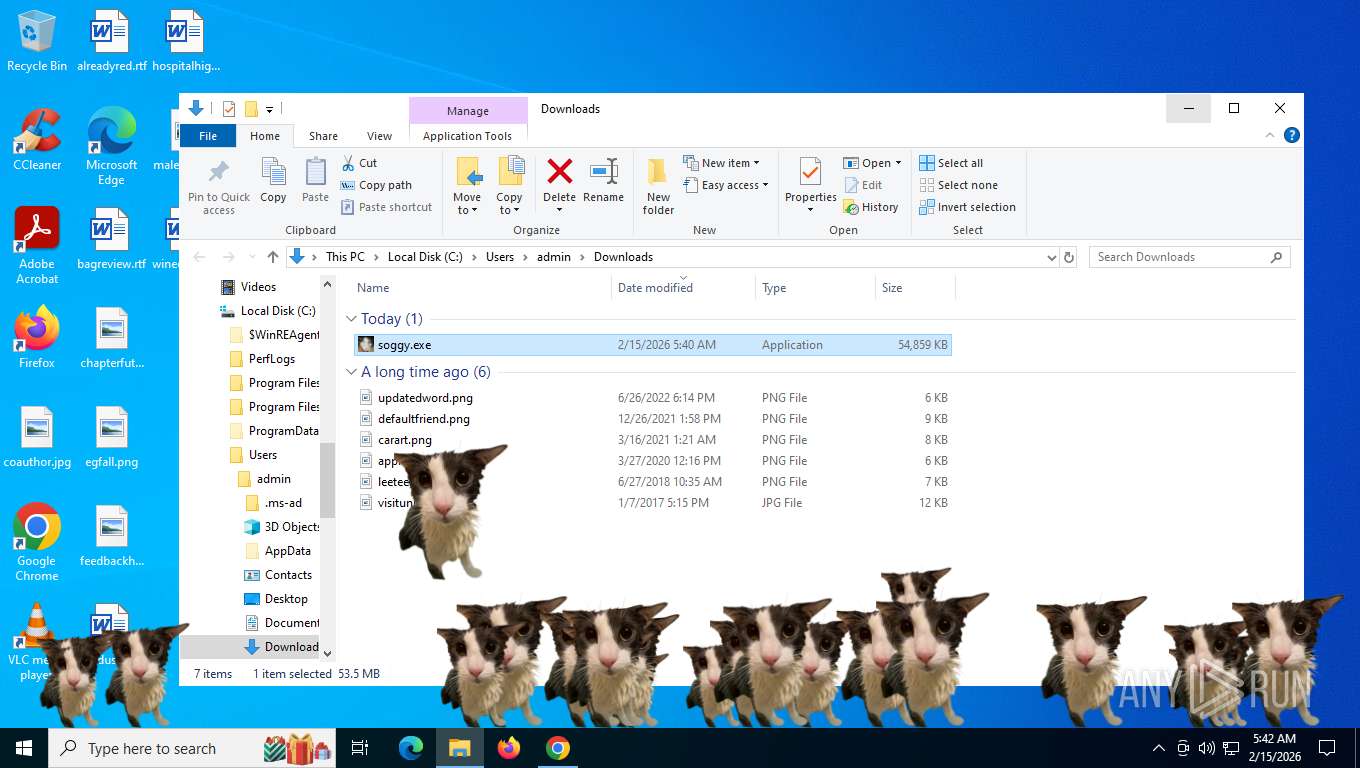The width and height of the screenshot is (1360, 768).
Task: Select ProgramData in navigation tree
Action: (274, 431)
